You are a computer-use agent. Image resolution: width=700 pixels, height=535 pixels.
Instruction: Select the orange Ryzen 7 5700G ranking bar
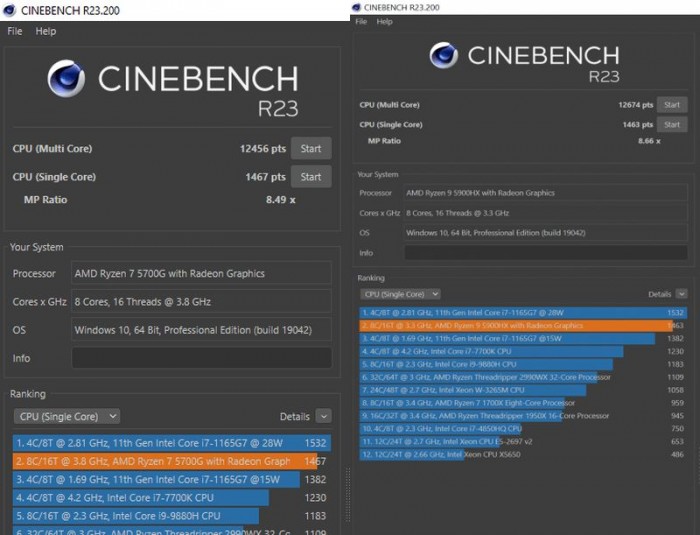tap(160, 461)
